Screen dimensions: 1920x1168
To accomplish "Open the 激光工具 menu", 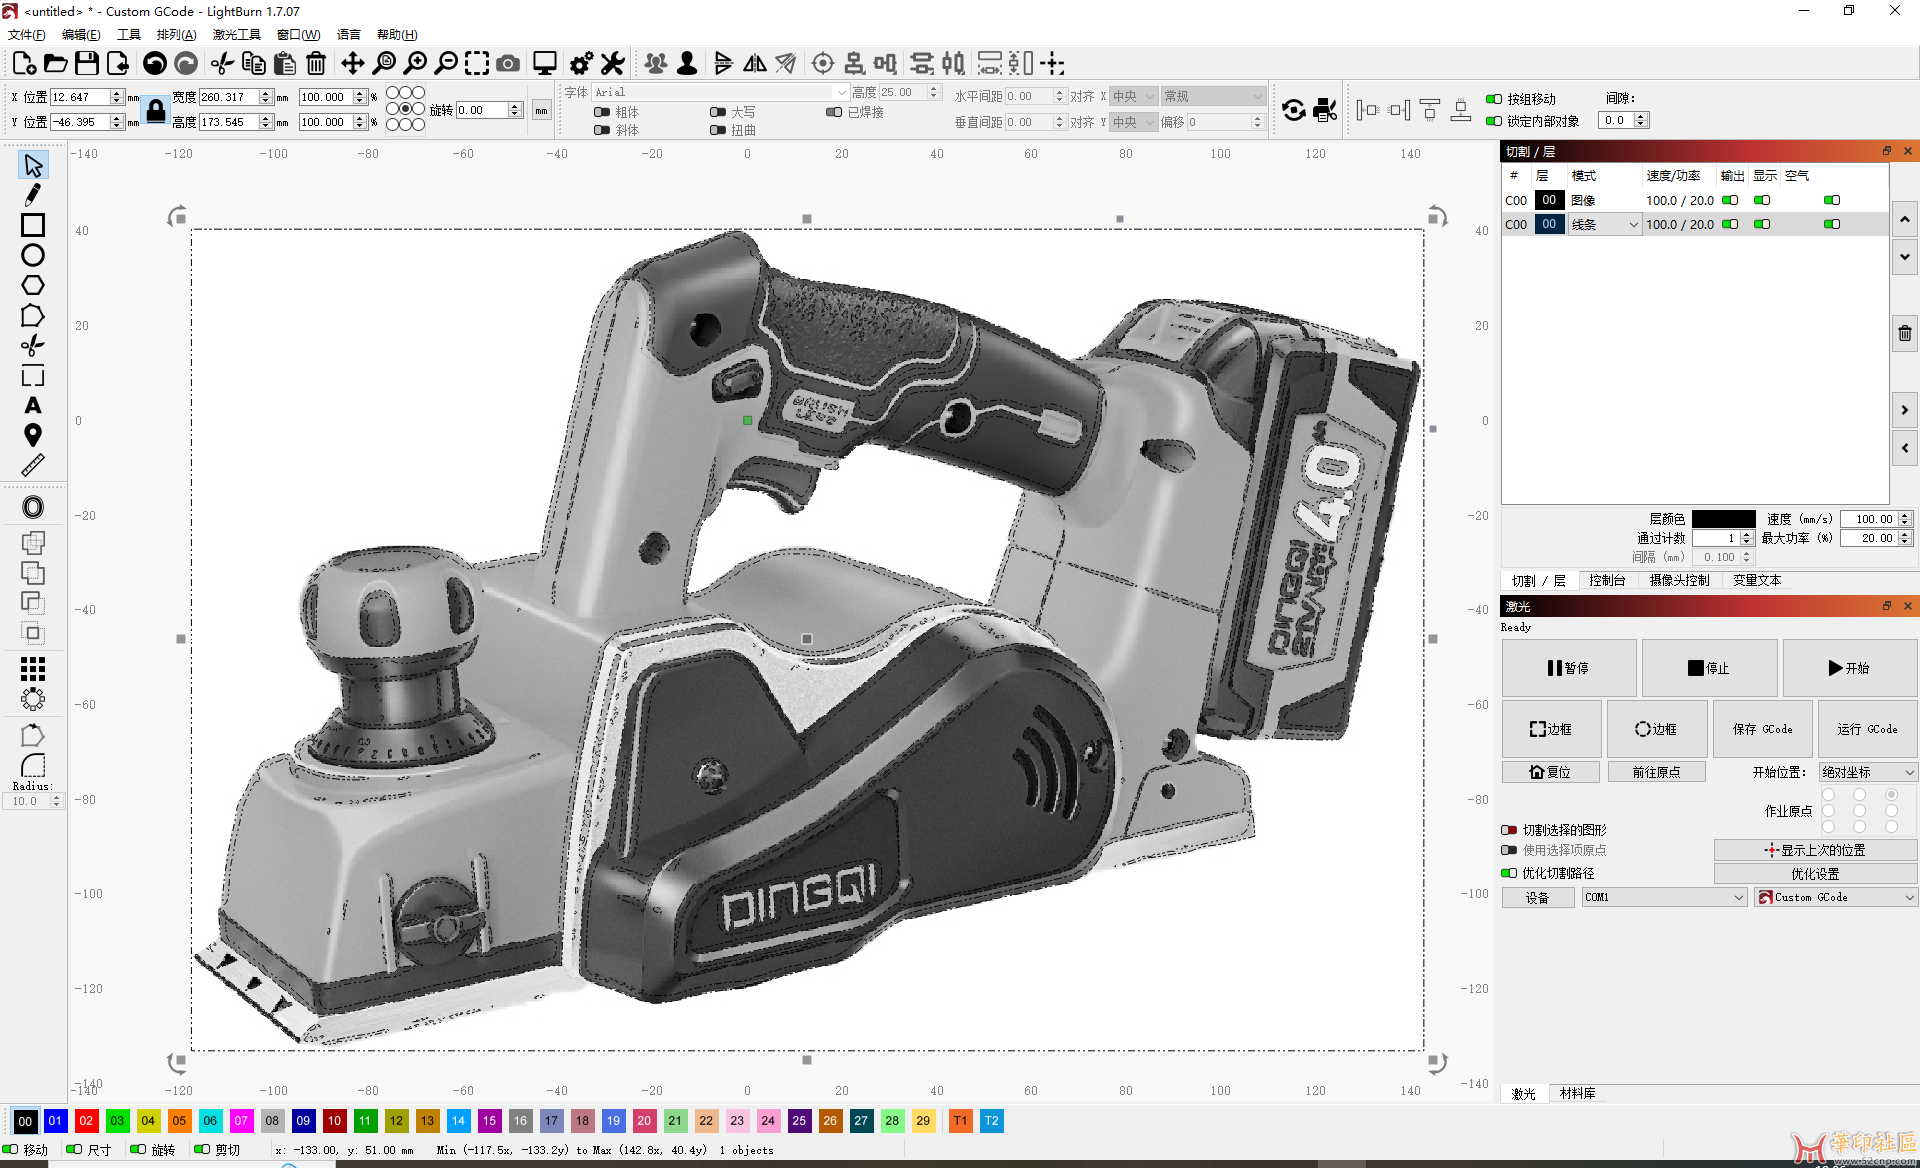I will coord(236,35).
